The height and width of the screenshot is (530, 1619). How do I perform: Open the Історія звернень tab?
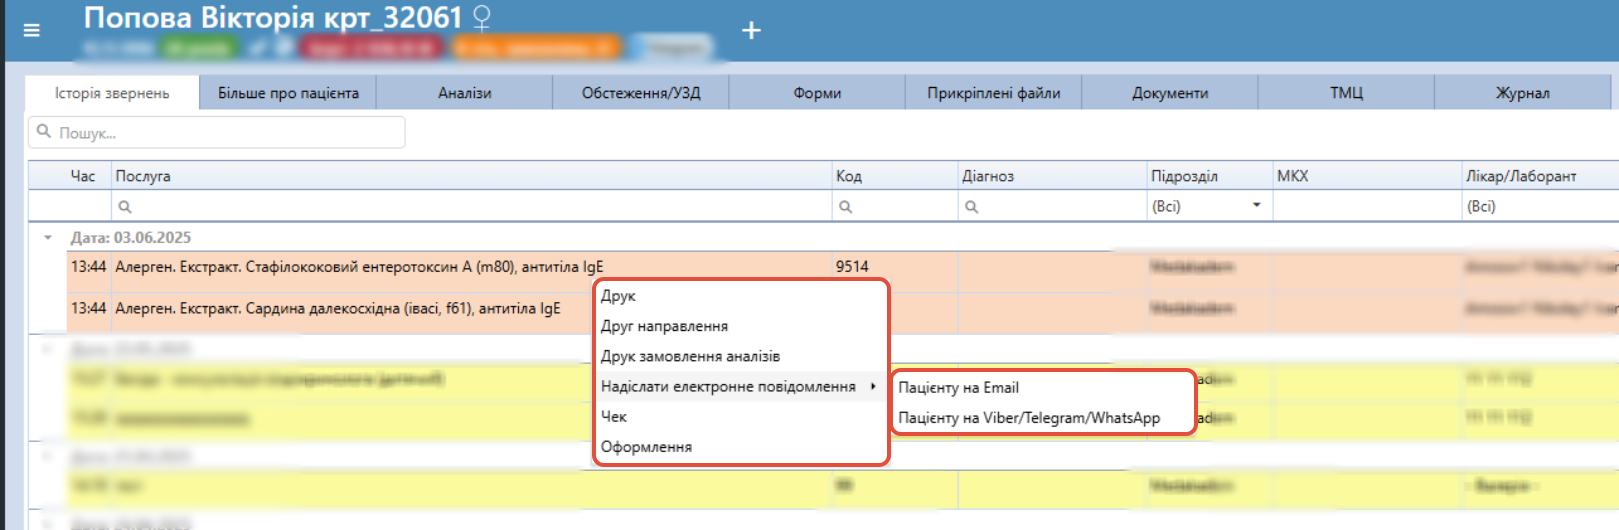tap(112, 93)
